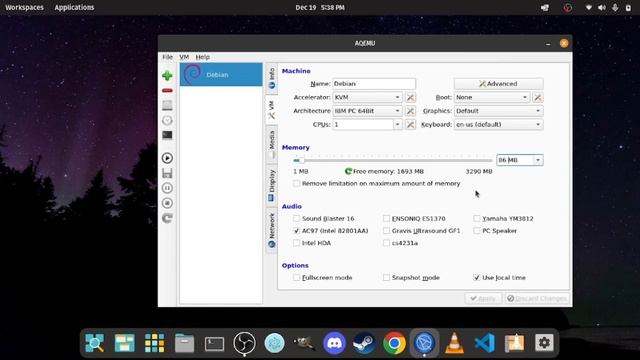Start the virtual machine with play icon
This screenshot has height=360, width=640.
[167, 158]
